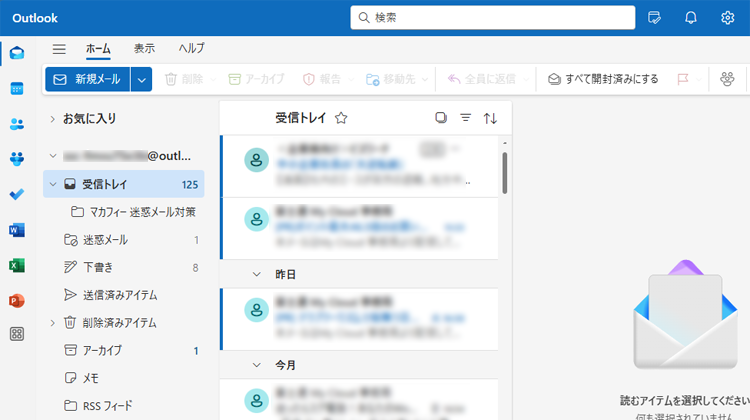Open the settings gear icon
Image resolution: width=750 pixels, height=420 pixels.
click(727, 18)
